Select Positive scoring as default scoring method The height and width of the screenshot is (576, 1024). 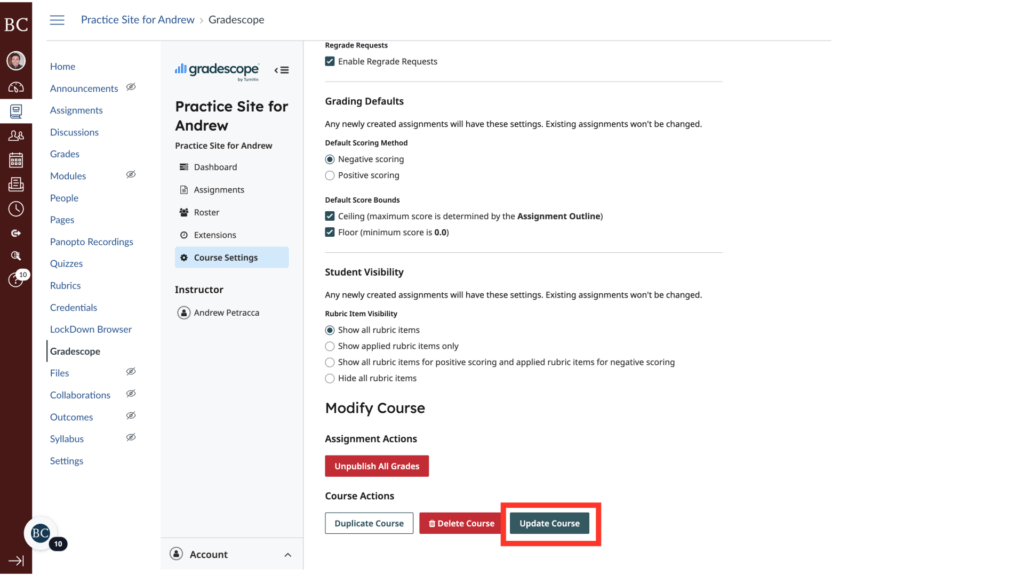point(328,174)
